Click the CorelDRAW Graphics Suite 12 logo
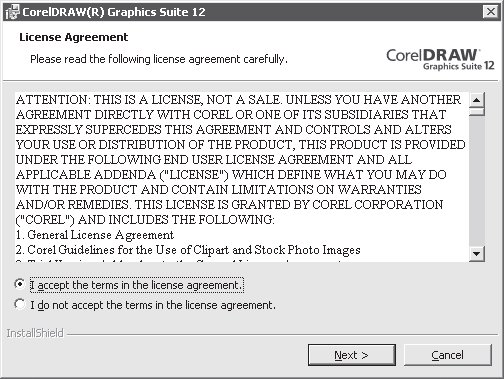The image size is (504, 379). click(440, 59)
